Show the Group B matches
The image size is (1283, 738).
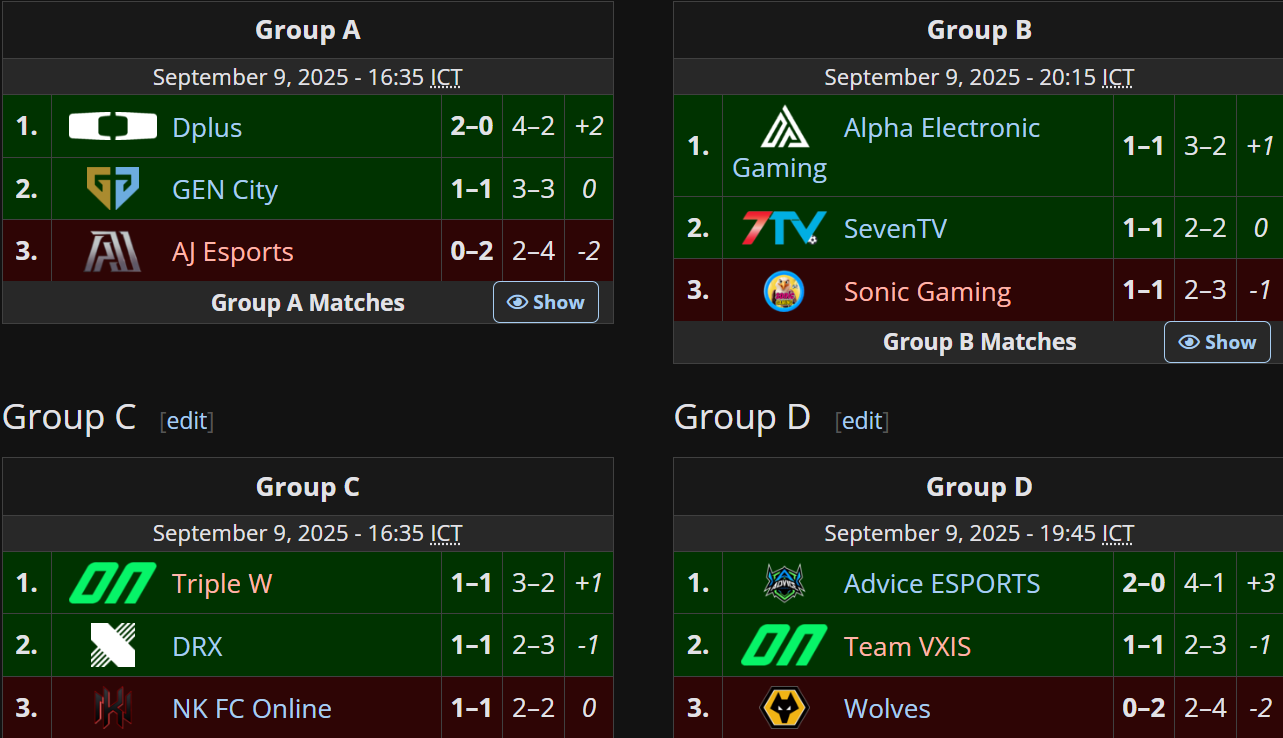tap(1217, 342)
